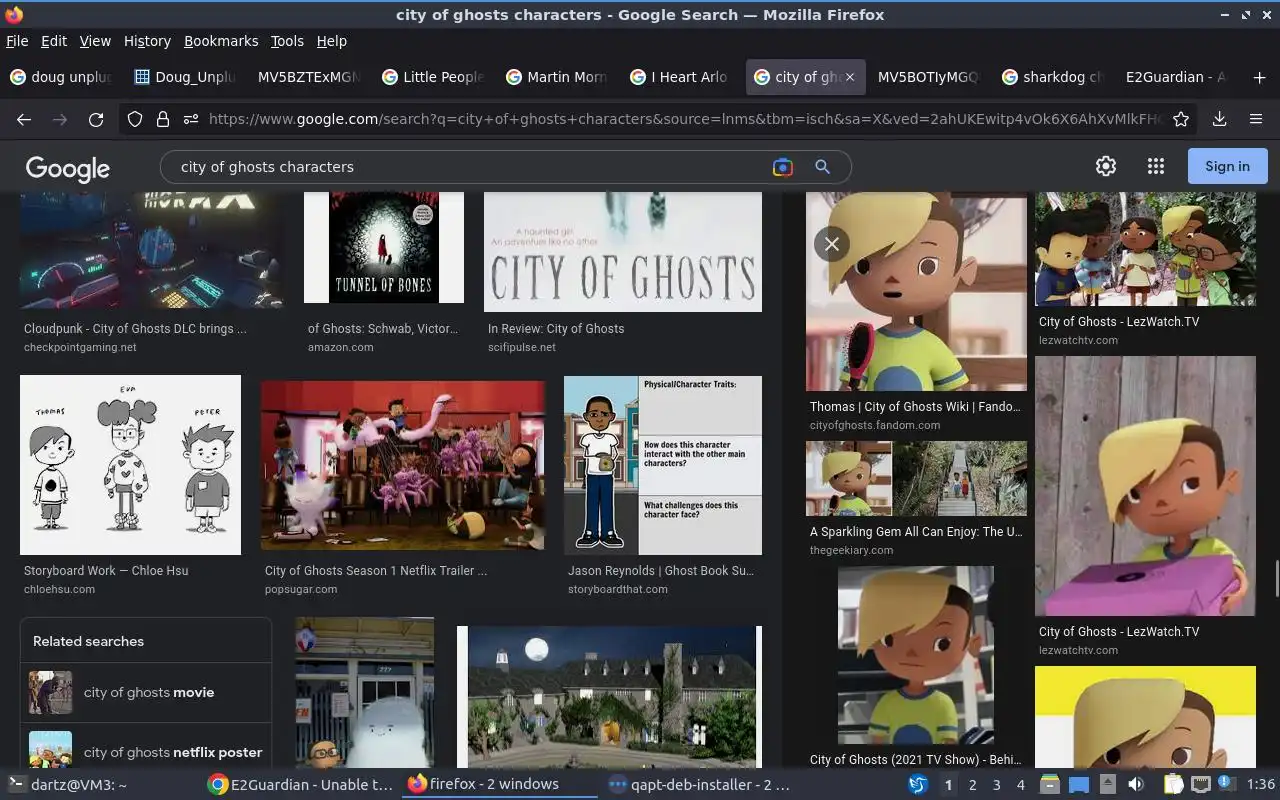Open the clipboard manager tray icon
The width and height of the screenshot is (1280, 800).
(x=1173, y=785)
